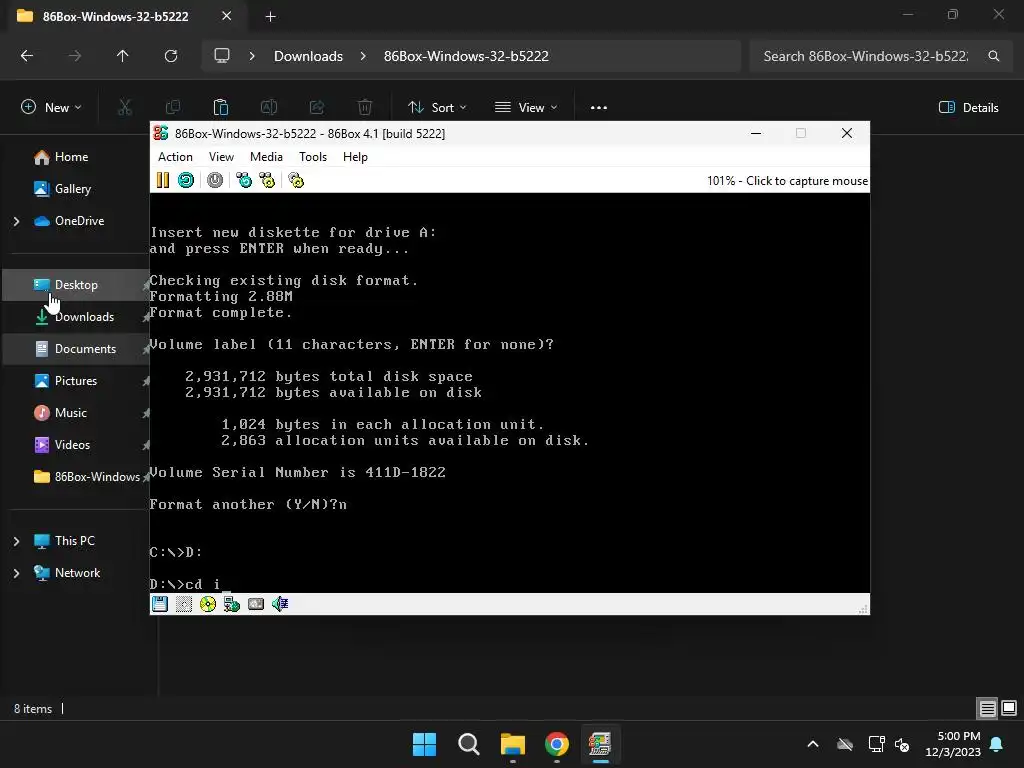The height and width of the screenshot is (768, 1024).
Task: Open Home in the sidebar
Action: coord(72,157)
